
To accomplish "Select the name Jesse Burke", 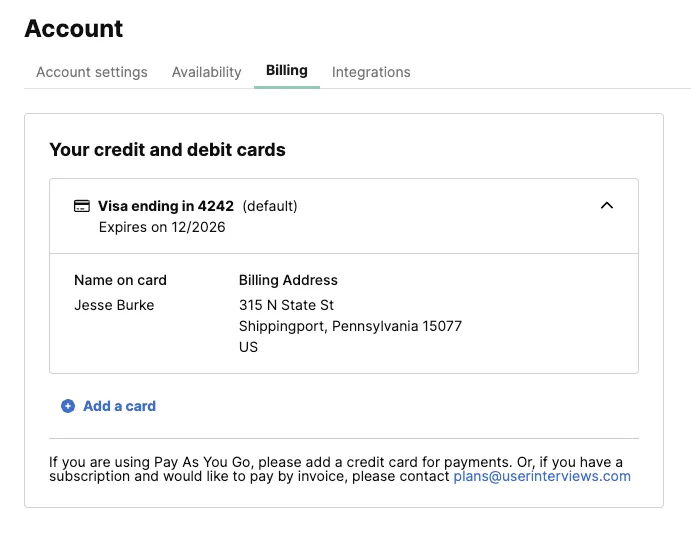I will (114, 305).
